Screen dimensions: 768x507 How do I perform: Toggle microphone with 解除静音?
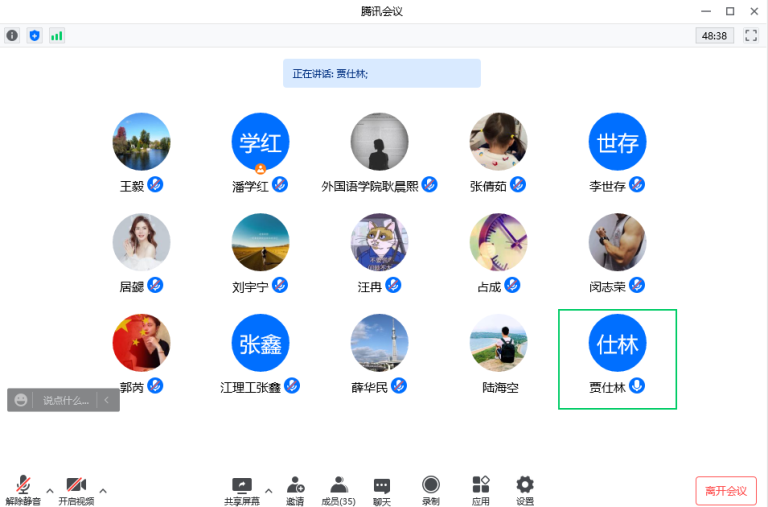tap(23, 490)
